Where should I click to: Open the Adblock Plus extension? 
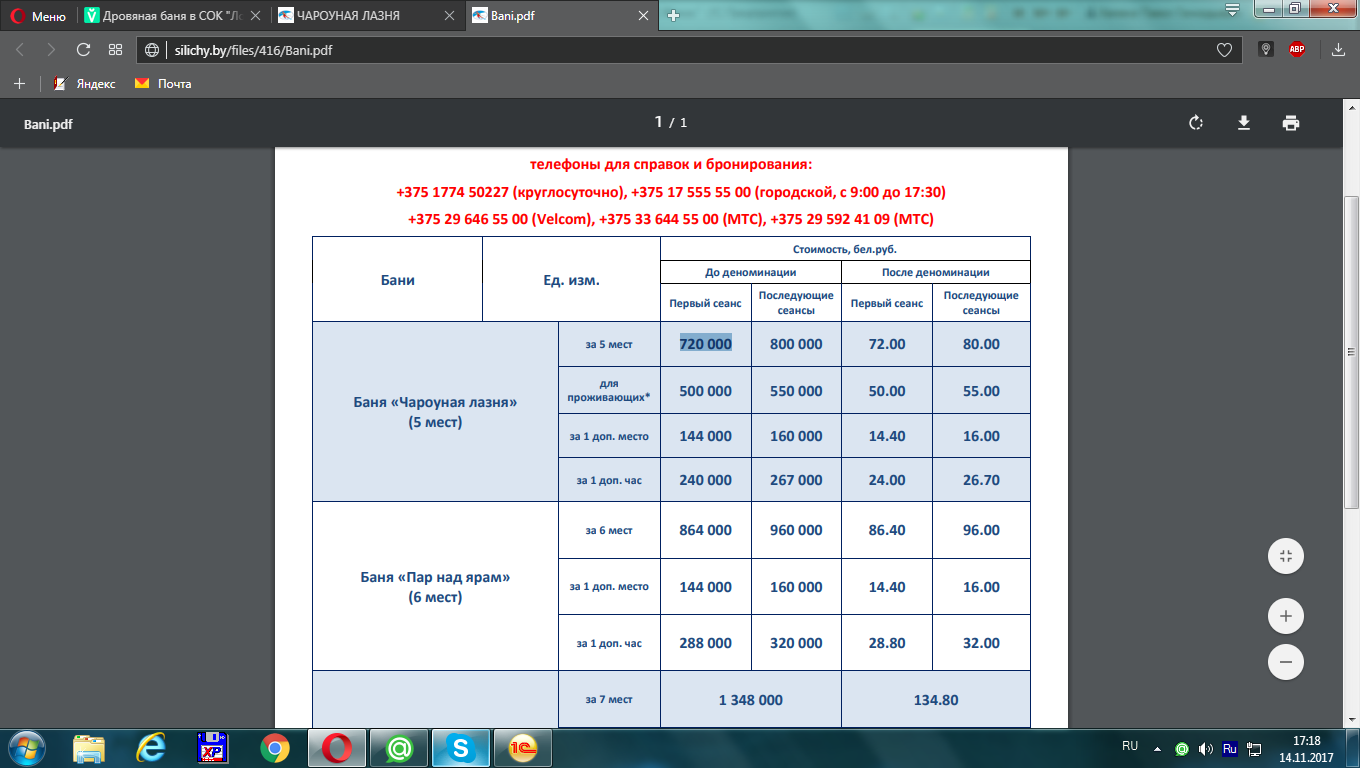click(x=1297, y=49)
